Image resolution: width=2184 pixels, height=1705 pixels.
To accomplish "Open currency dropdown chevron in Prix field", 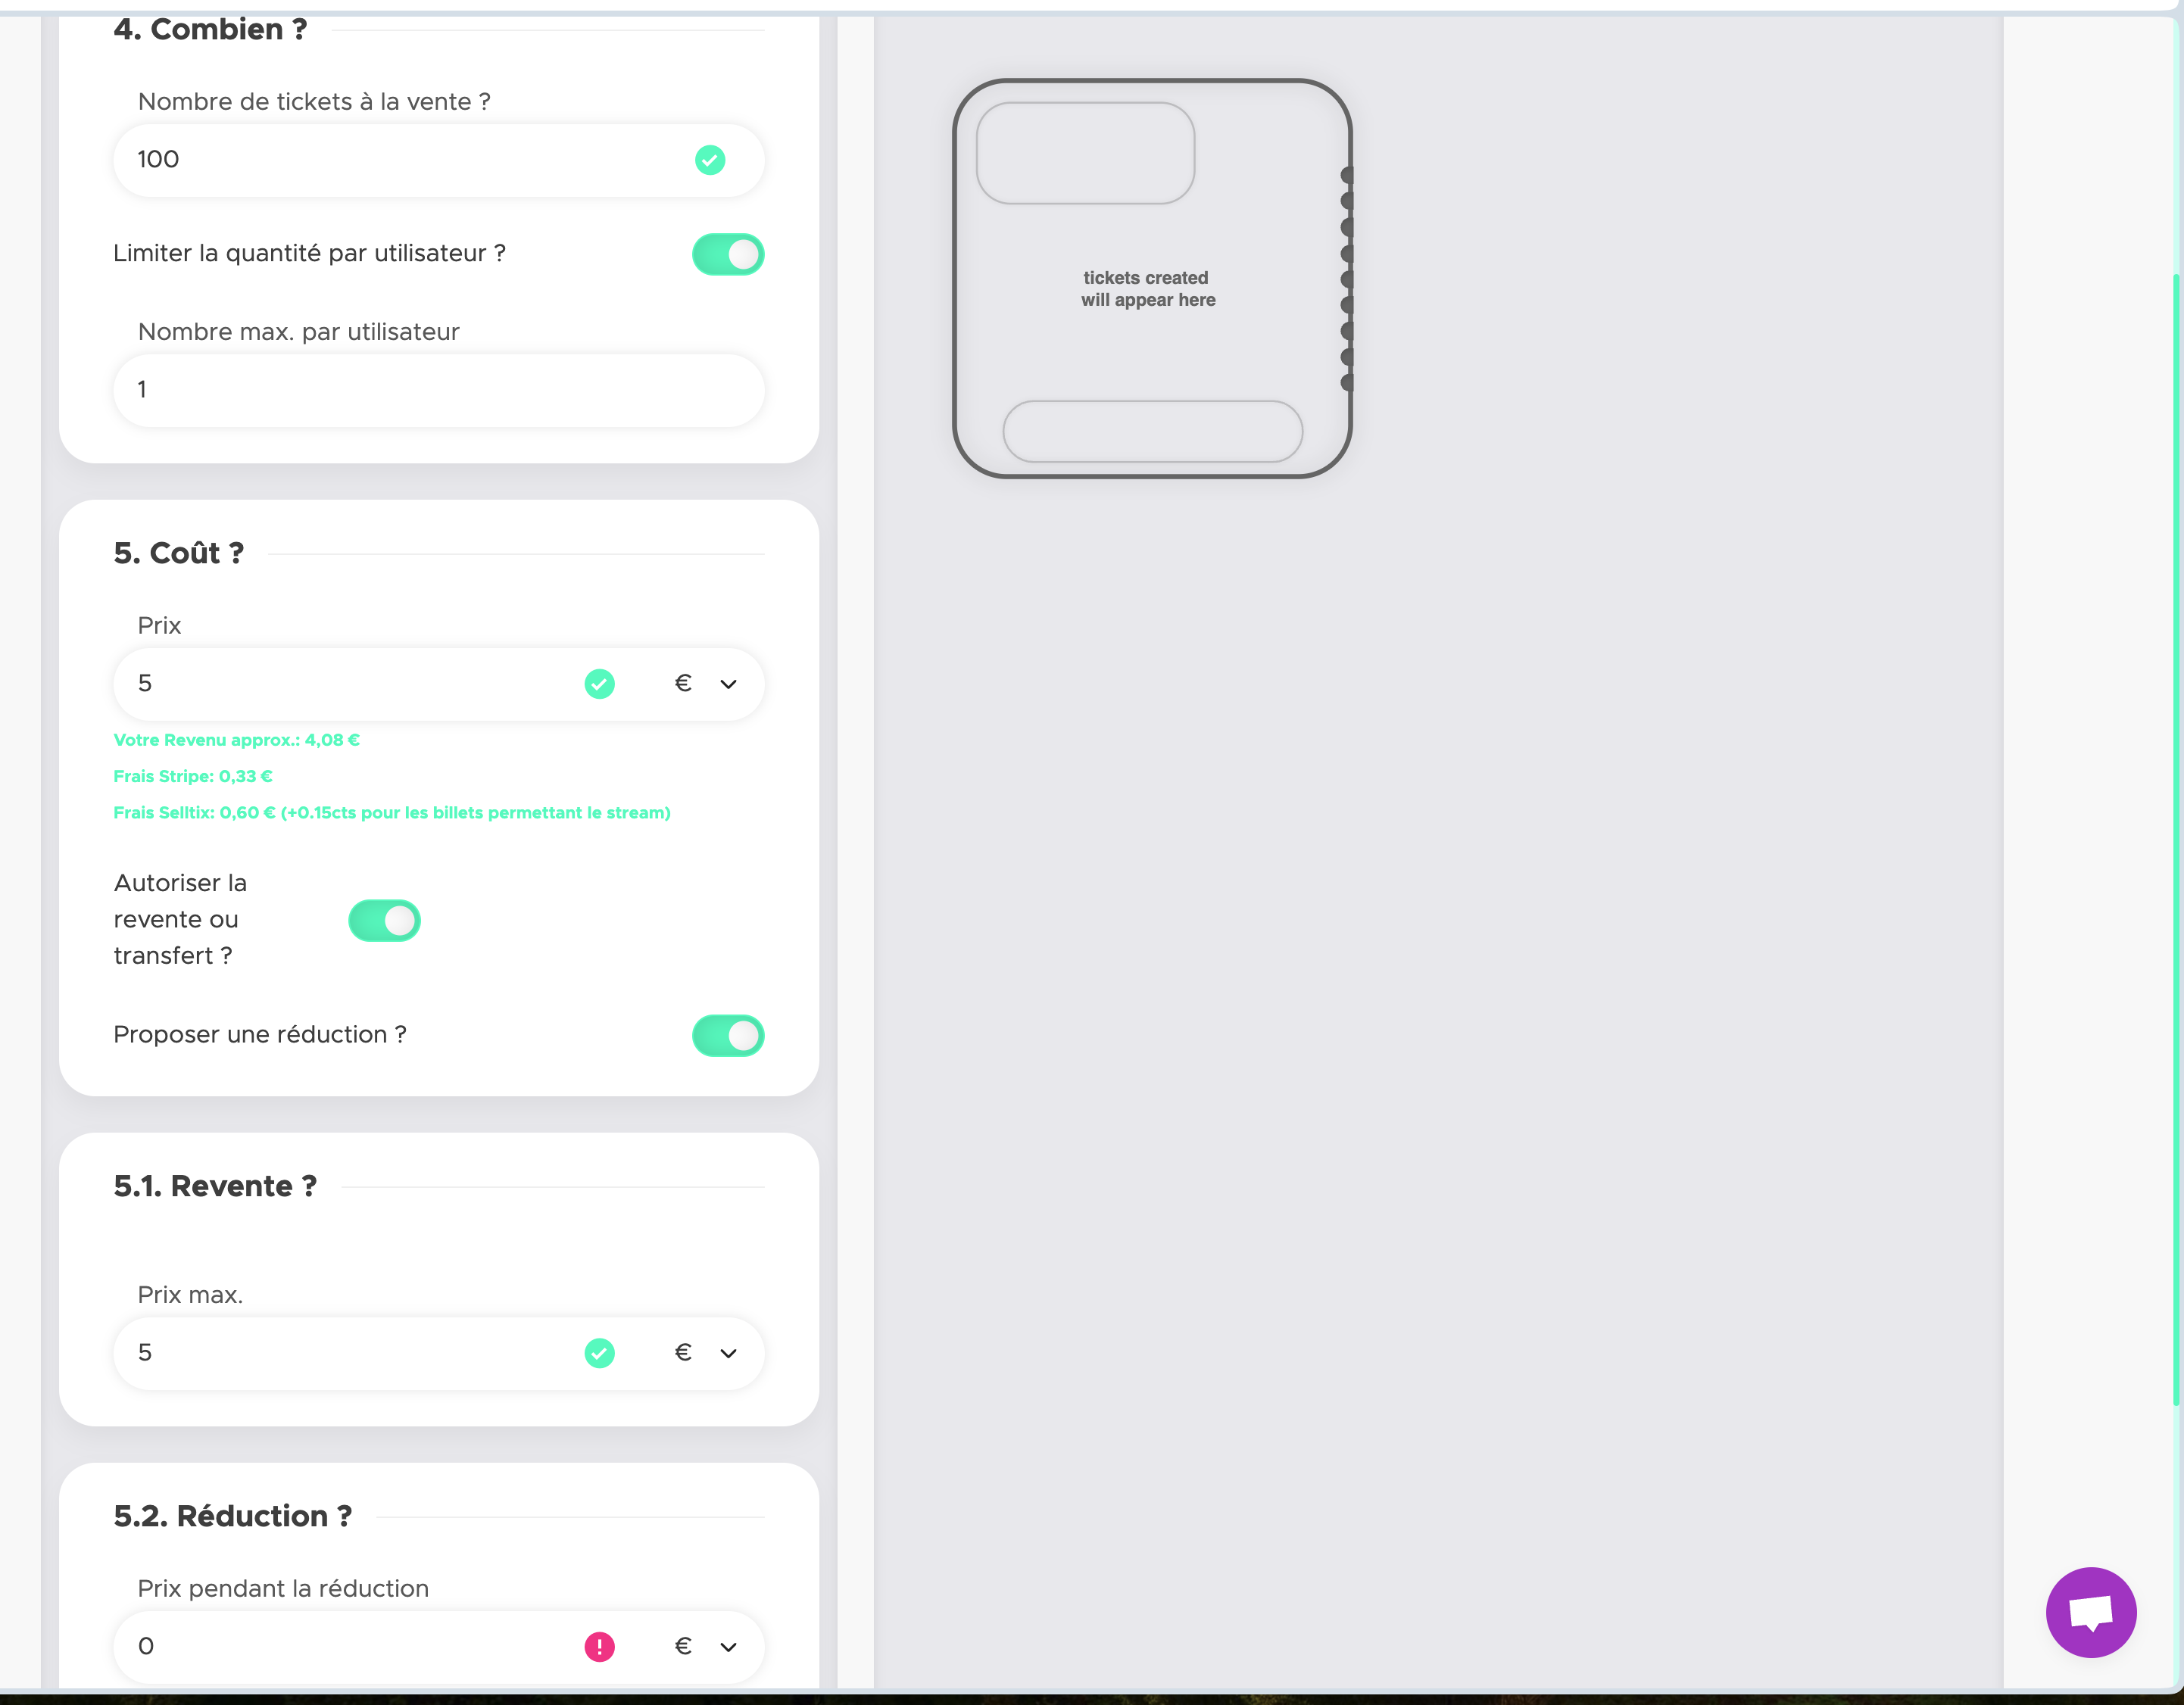I will point(729,684).
